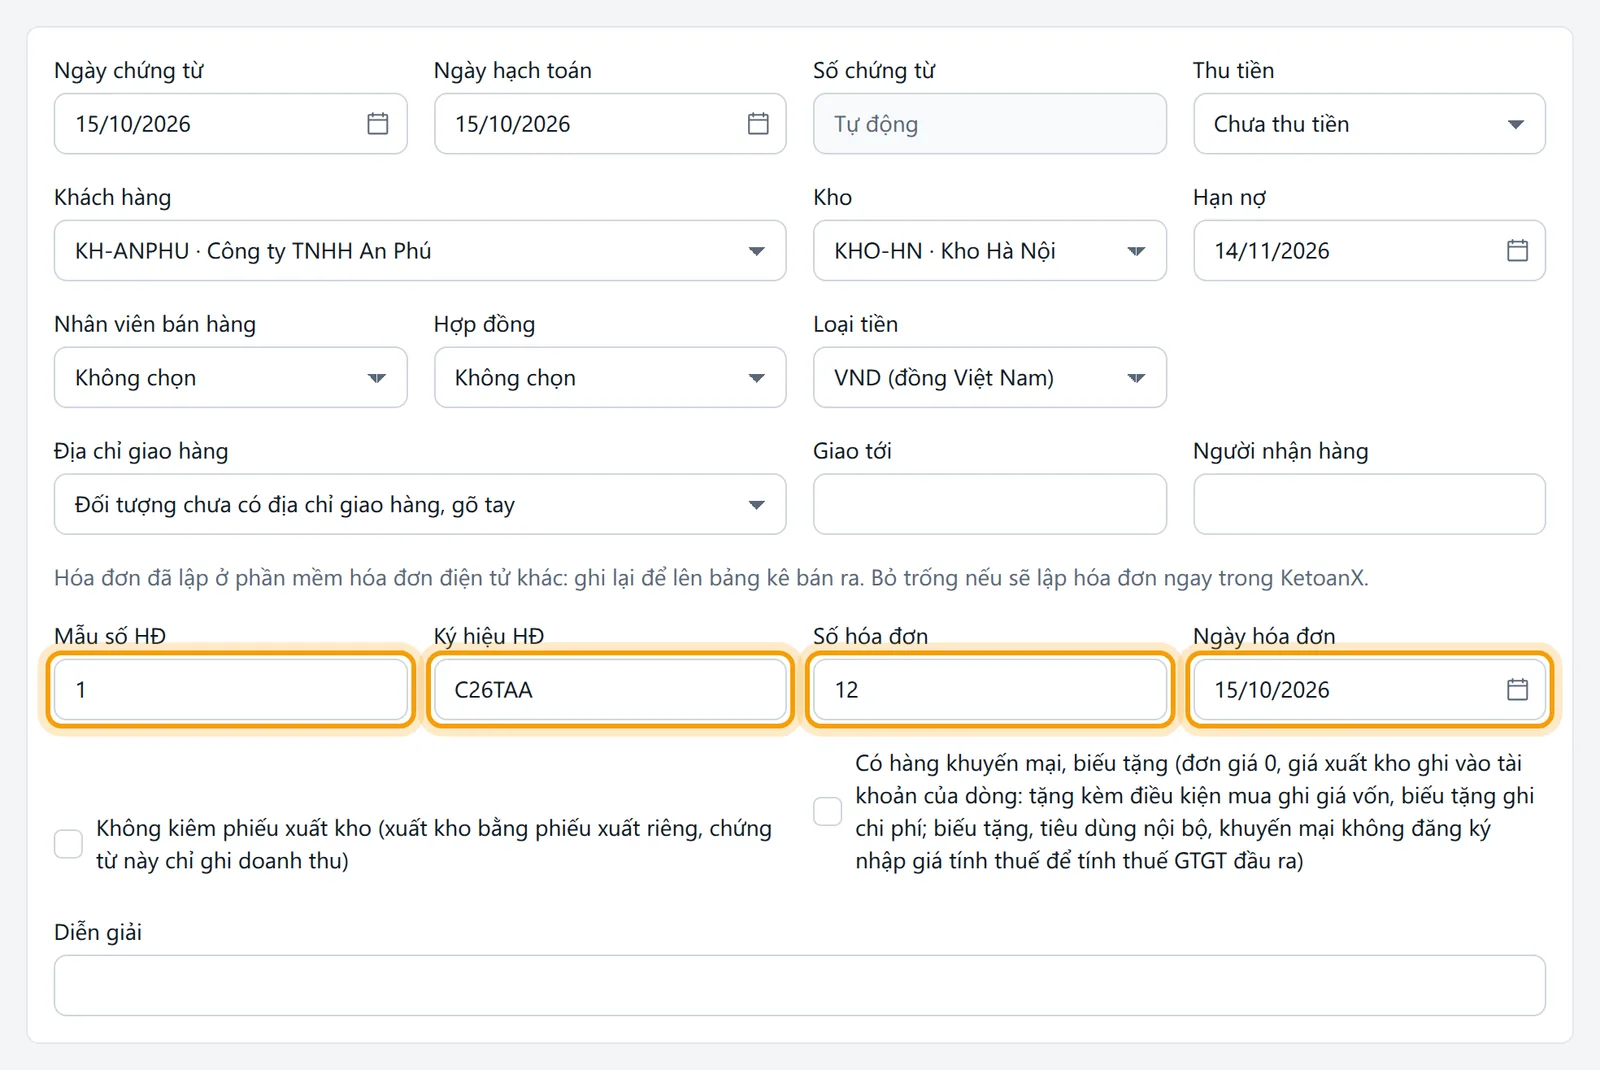Image resolution: width=1600 pixels, height=1070 pixels.
Task: Enable Có hàng khuyến mại, biếu tặng checkbox
Action: pos(827,811)
